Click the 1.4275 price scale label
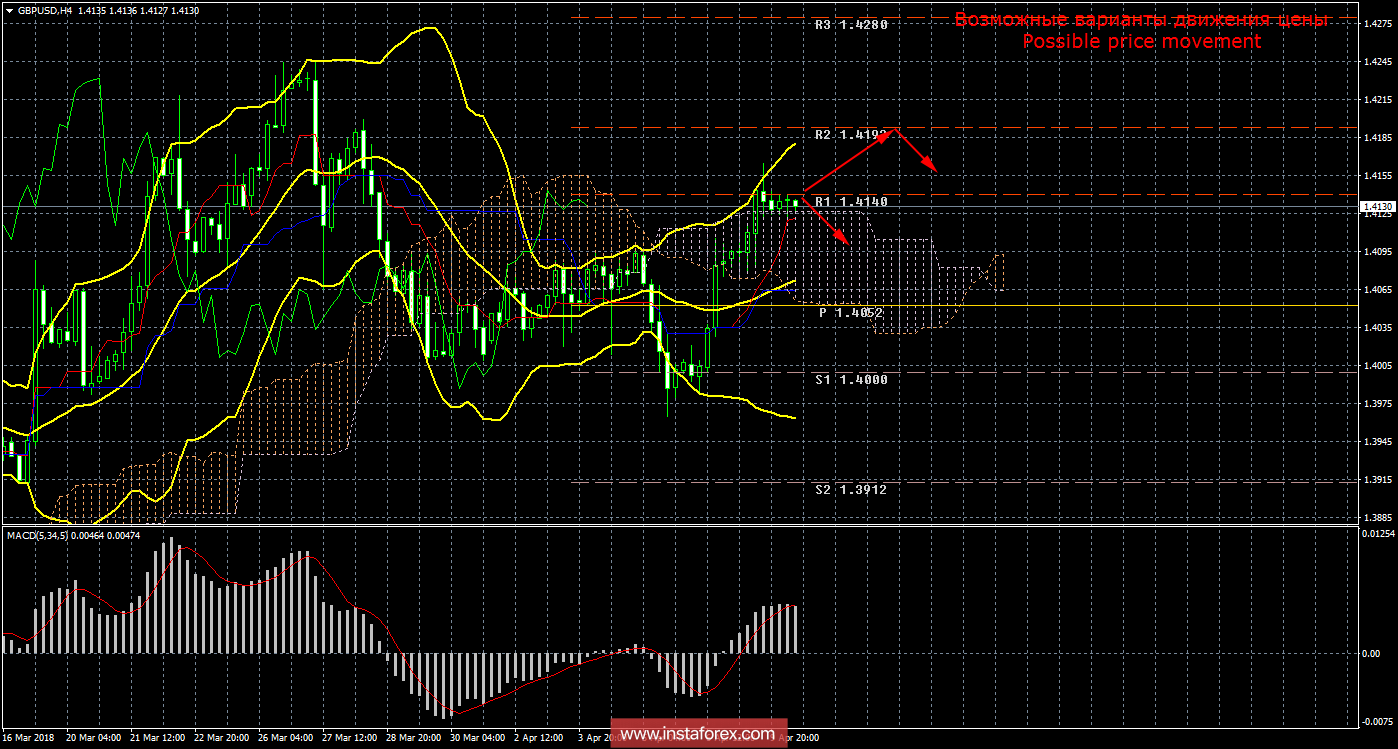The width and height of the screenshot is (1398, 749). [x=1376, y=24]
